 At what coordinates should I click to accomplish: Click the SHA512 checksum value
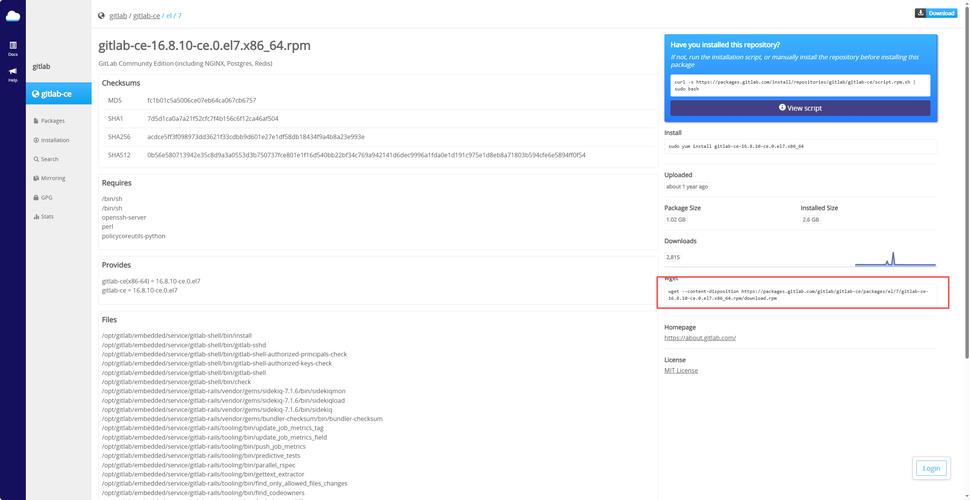coord(366,155)
